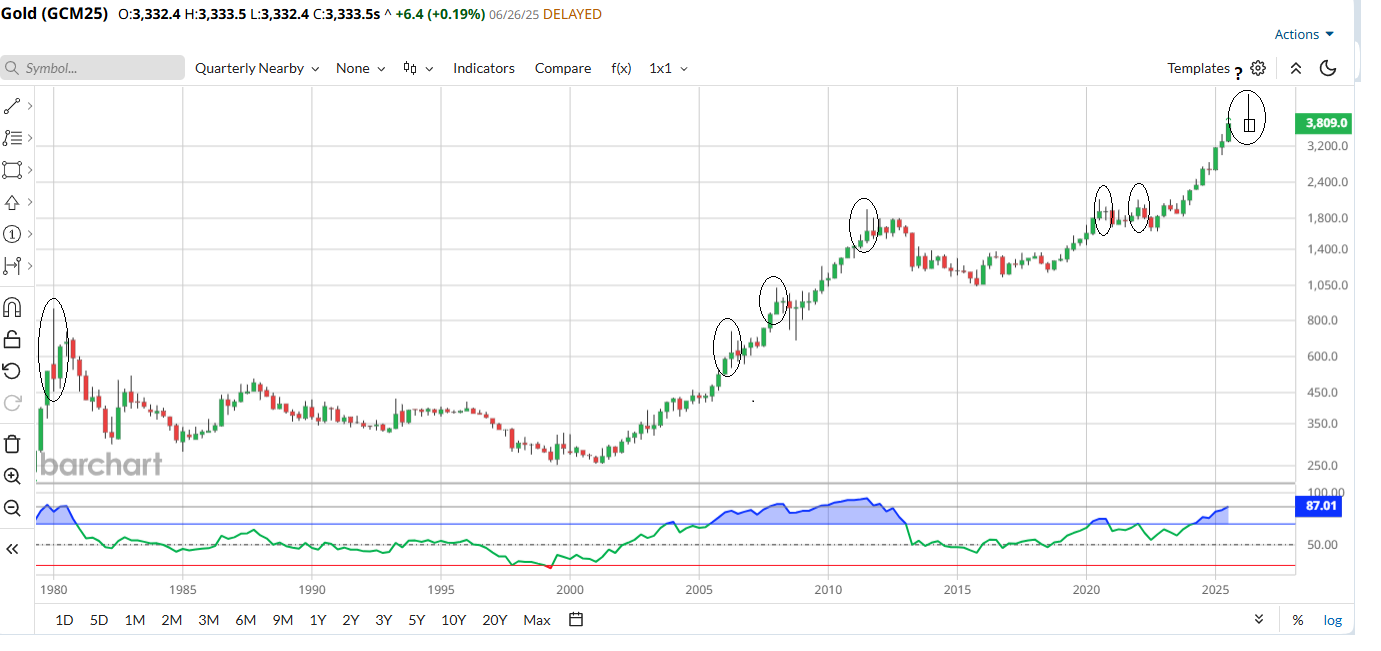Enable the magnet snap tool

coord(13,307)
